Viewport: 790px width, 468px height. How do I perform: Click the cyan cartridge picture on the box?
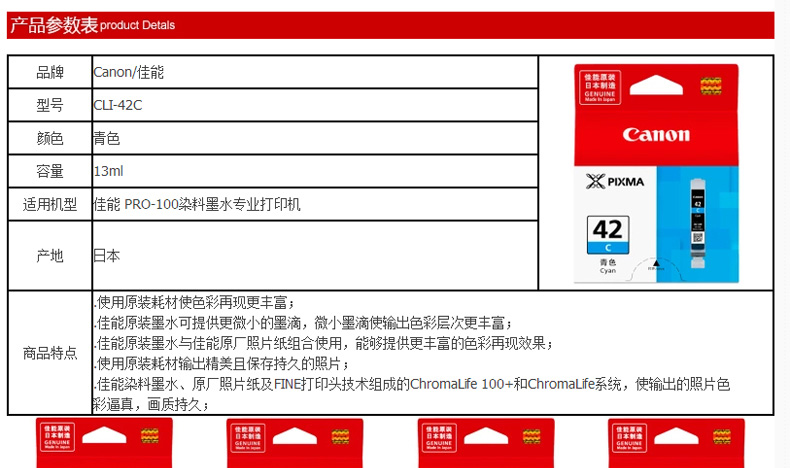pyautogui.click(x=697, y=224)
